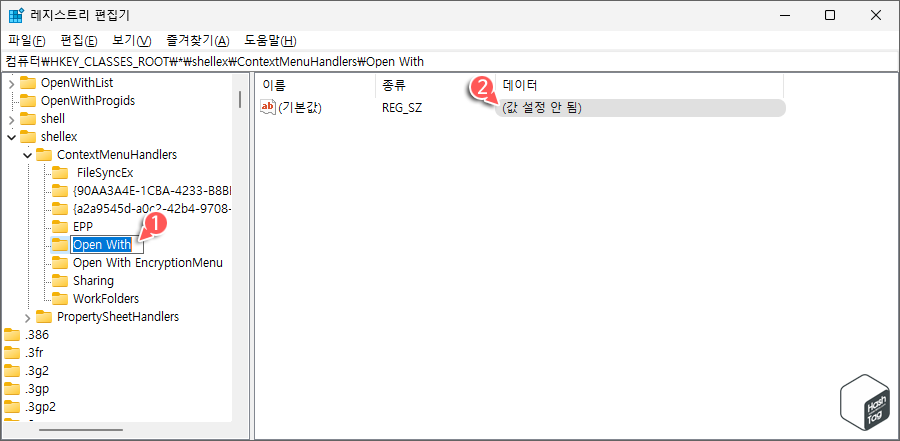Click the (값 설정 안 됨) data cell
Image resolution: width=900 pixels, height=441 pixels.
pyautogui.click(x=641, y=108)
